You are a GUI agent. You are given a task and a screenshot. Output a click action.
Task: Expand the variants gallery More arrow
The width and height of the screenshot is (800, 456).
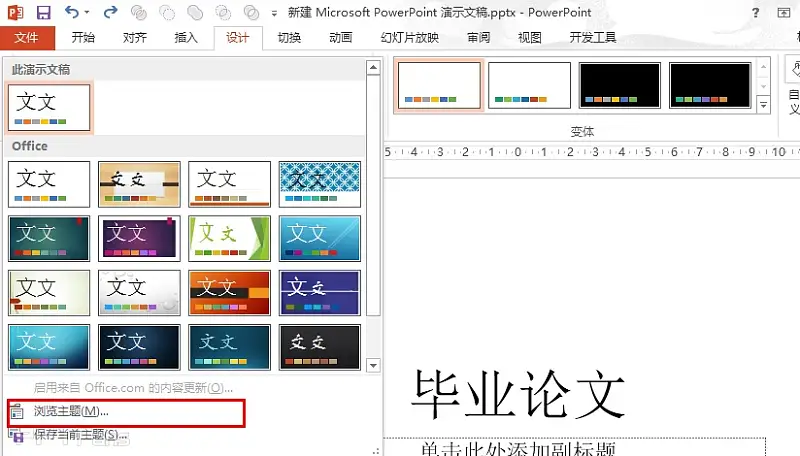[x=764, y=104]
